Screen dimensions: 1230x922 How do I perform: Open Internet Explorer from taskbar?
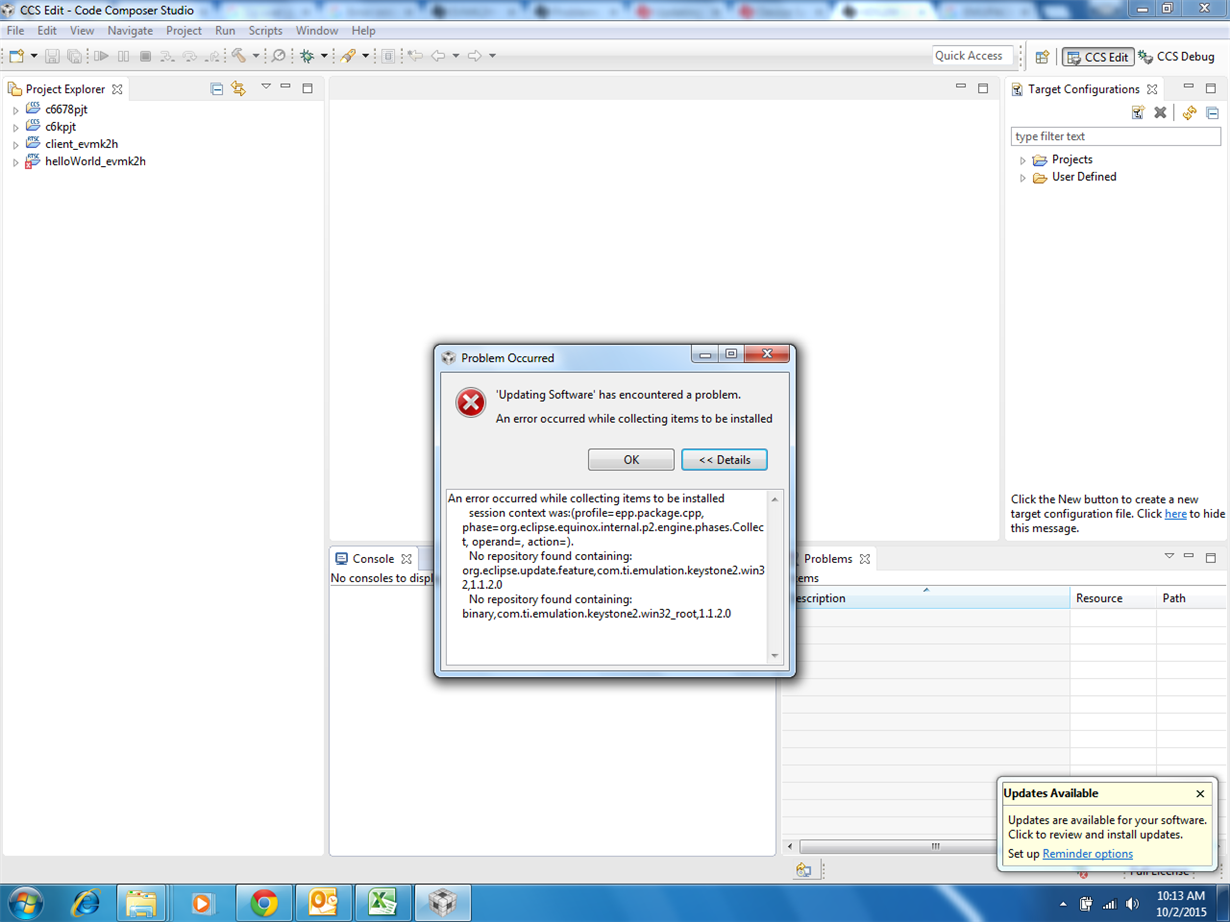[x=87, y=903]
